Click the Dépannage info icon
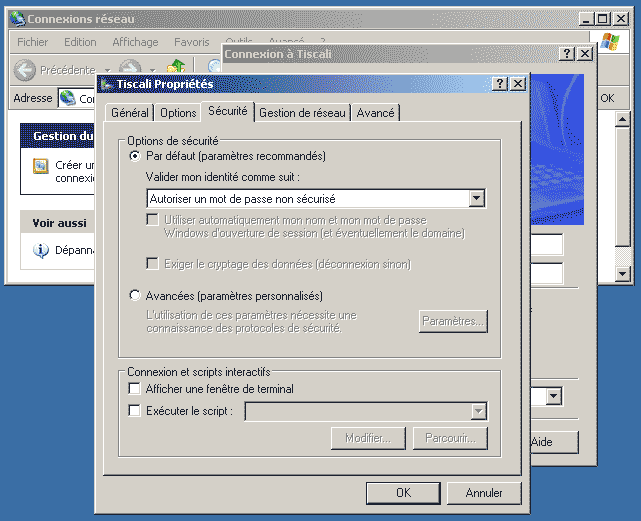Viewport: 641px width, 521px height. point(40,250)
